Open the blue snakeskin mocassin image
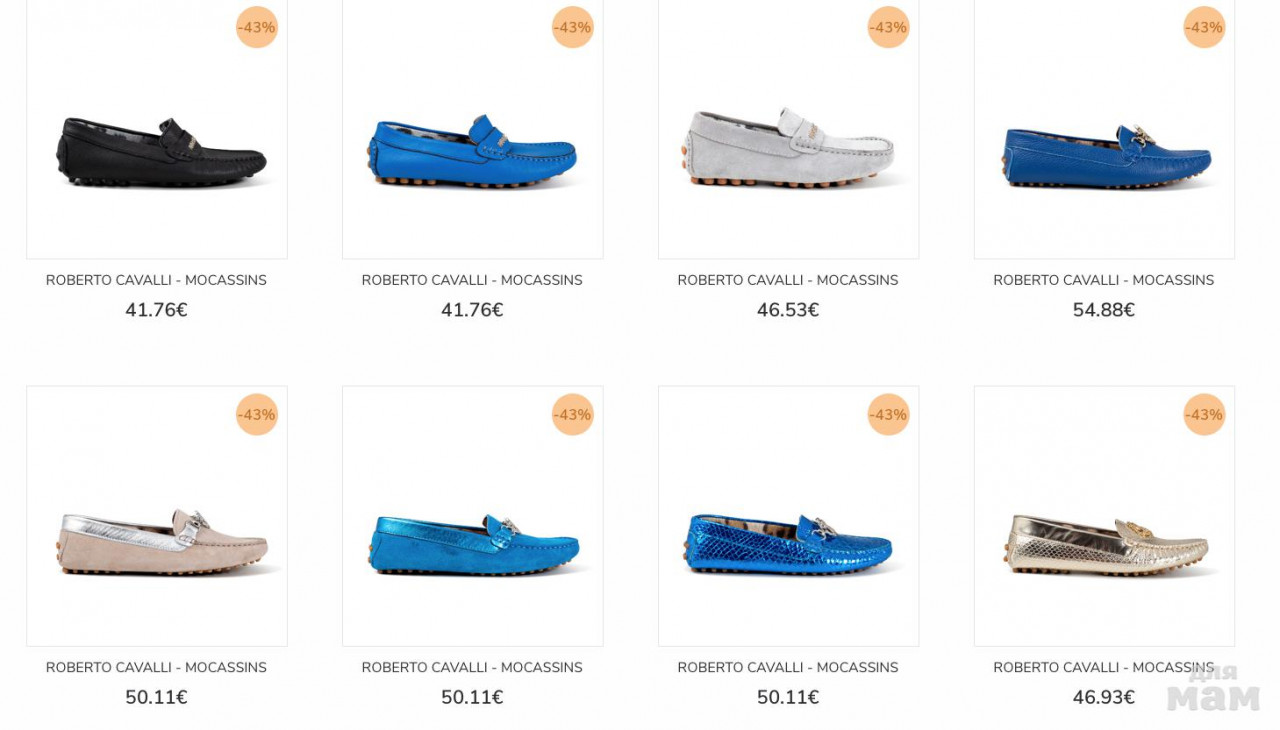 click(789, 516)
